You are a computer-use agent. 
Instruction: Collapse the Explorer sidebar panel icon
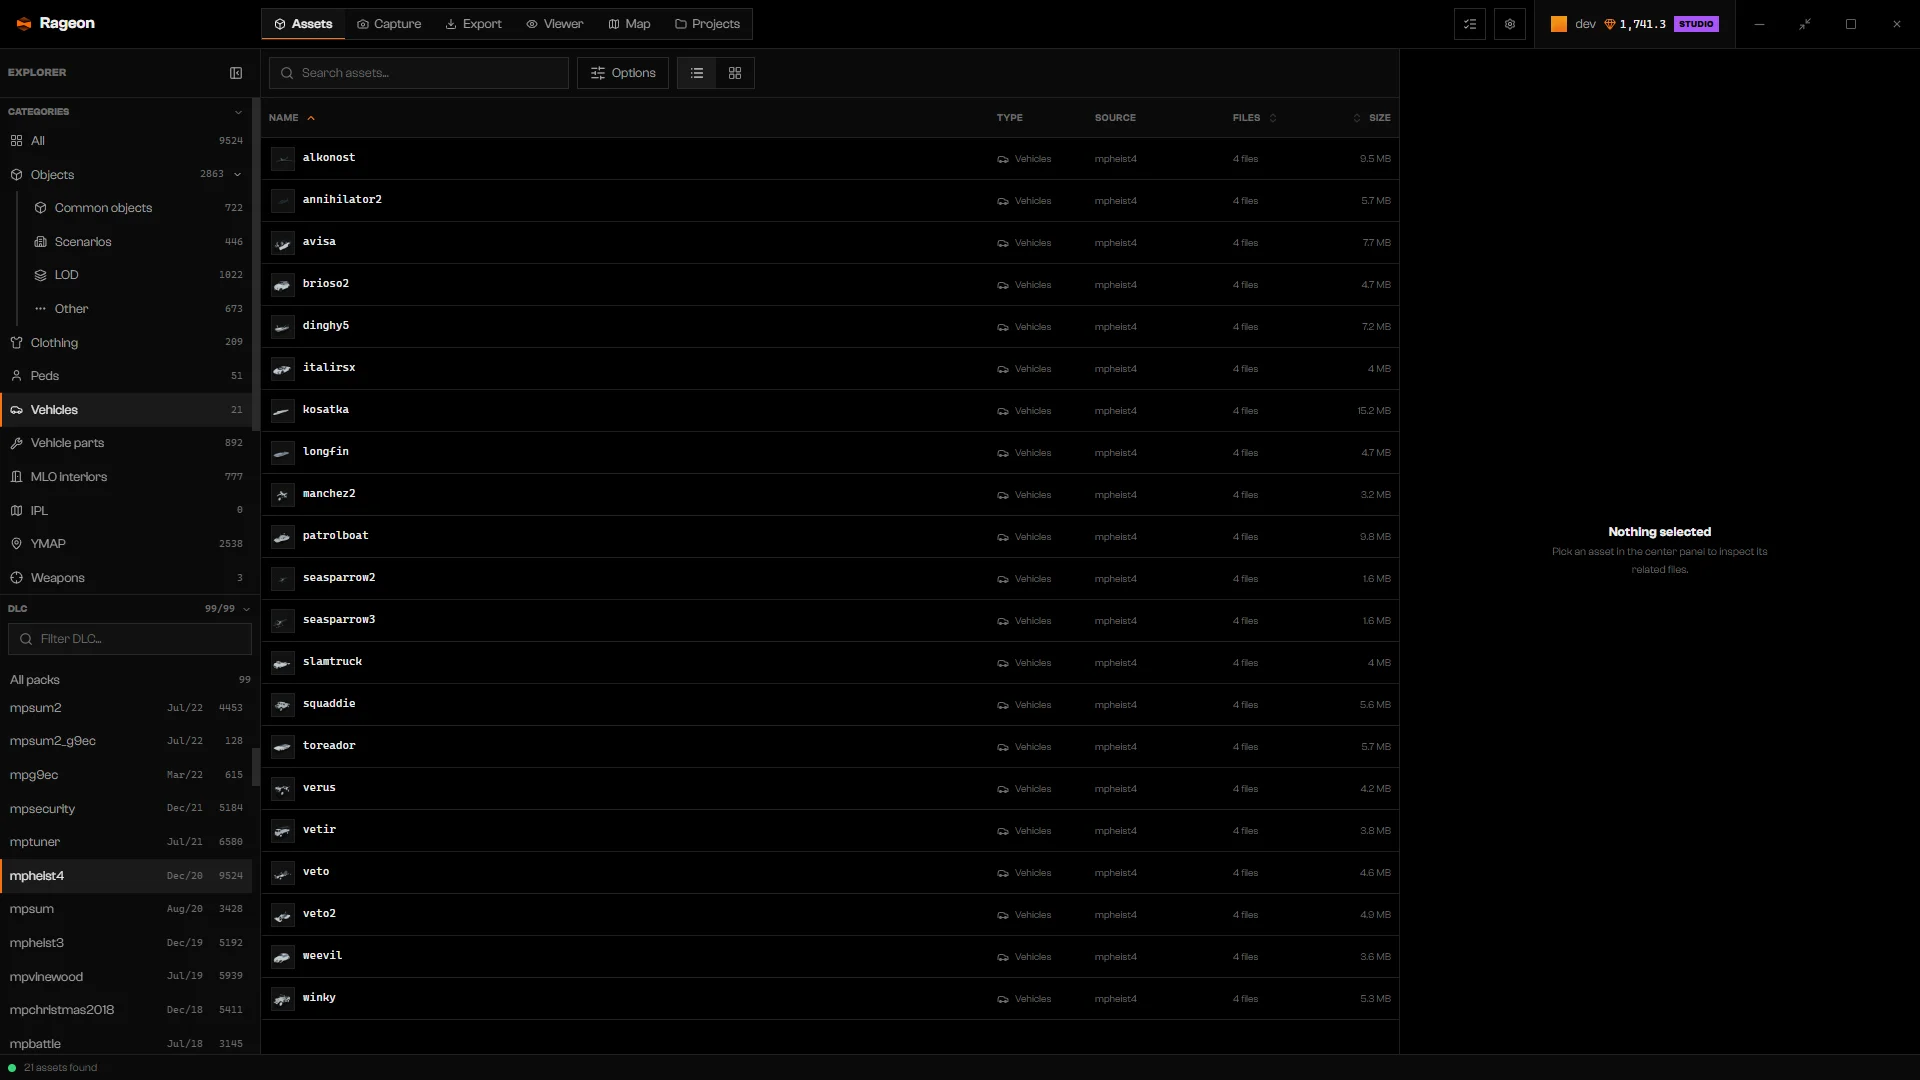(x=236, y=73)
